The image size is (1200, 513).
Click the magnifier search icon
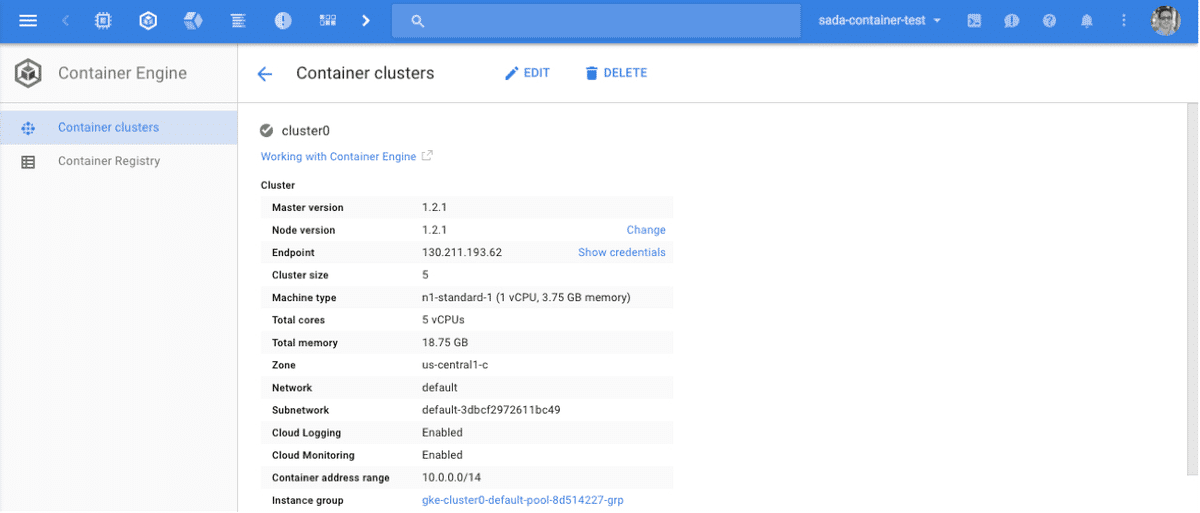[x=418, y=21]
